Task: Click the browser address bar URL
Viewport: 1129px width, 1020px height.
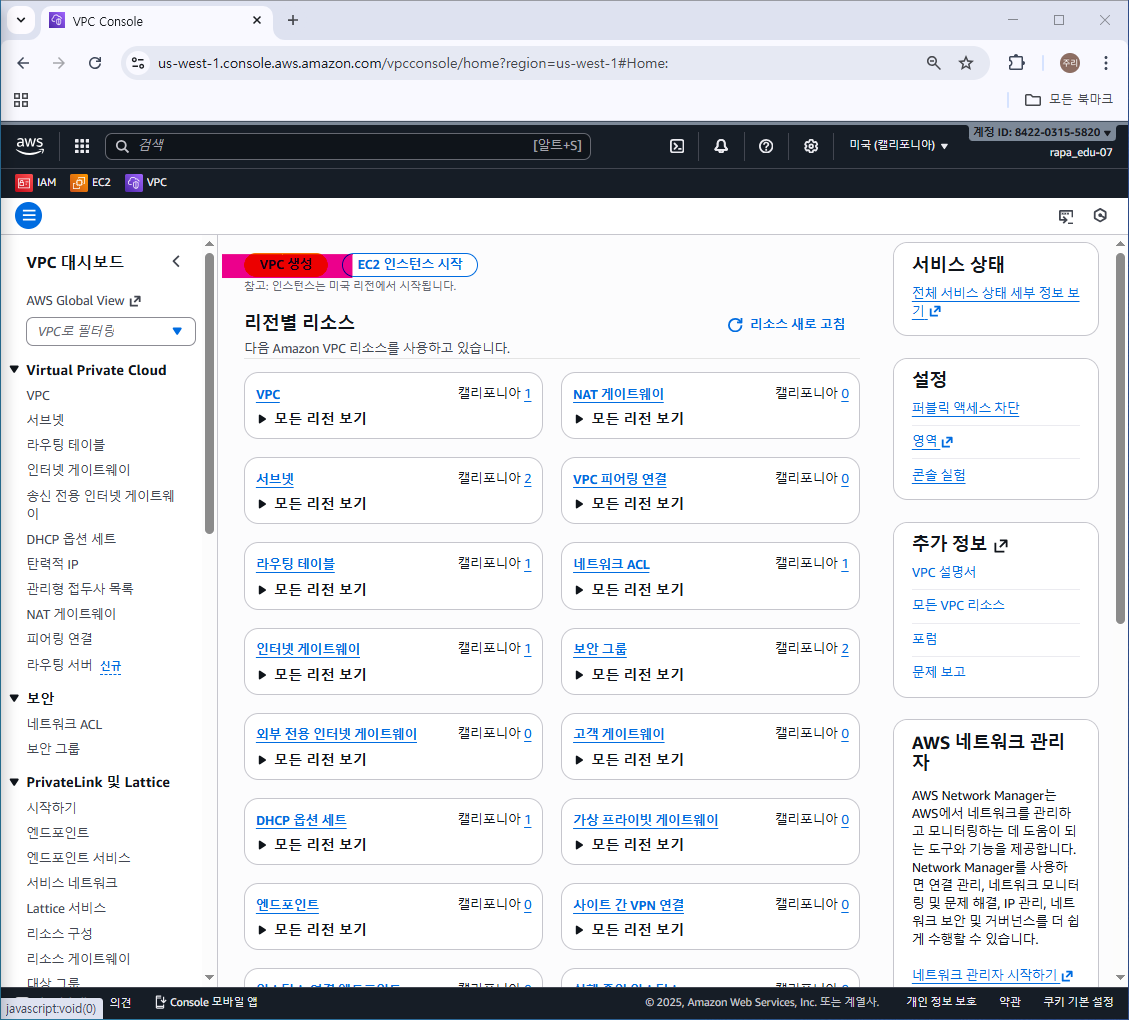Action: pyautogui.click(x=413, y=63)
